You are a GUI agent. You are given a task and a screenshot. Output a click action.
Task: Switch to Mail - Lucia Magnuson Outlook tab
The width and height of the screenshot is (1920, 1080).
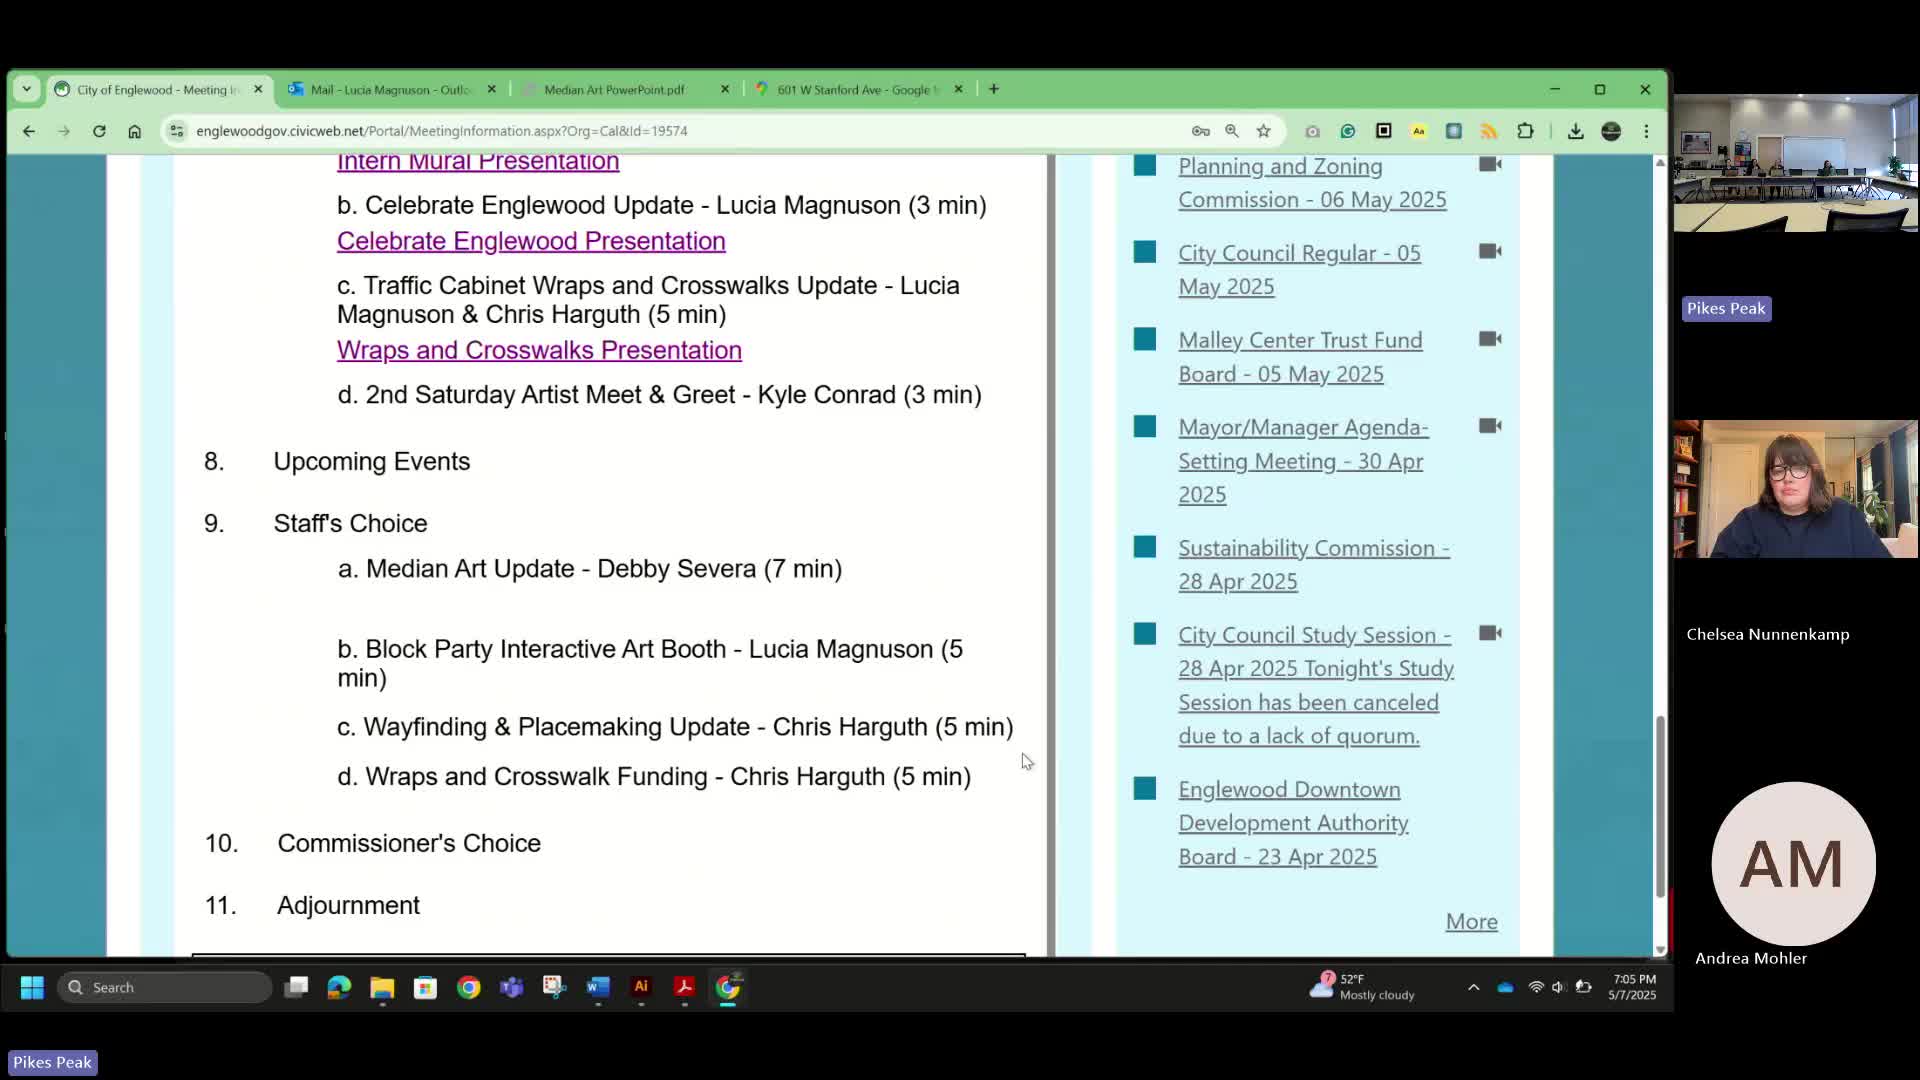click(x=390, y=90)
